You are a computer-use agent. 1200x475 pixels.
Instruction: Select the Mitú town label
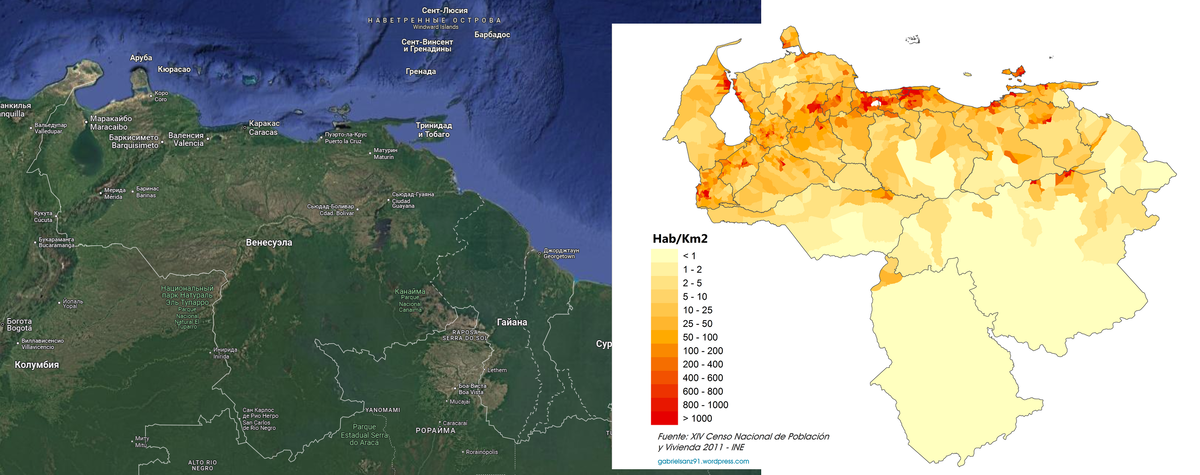pos(140,440)
